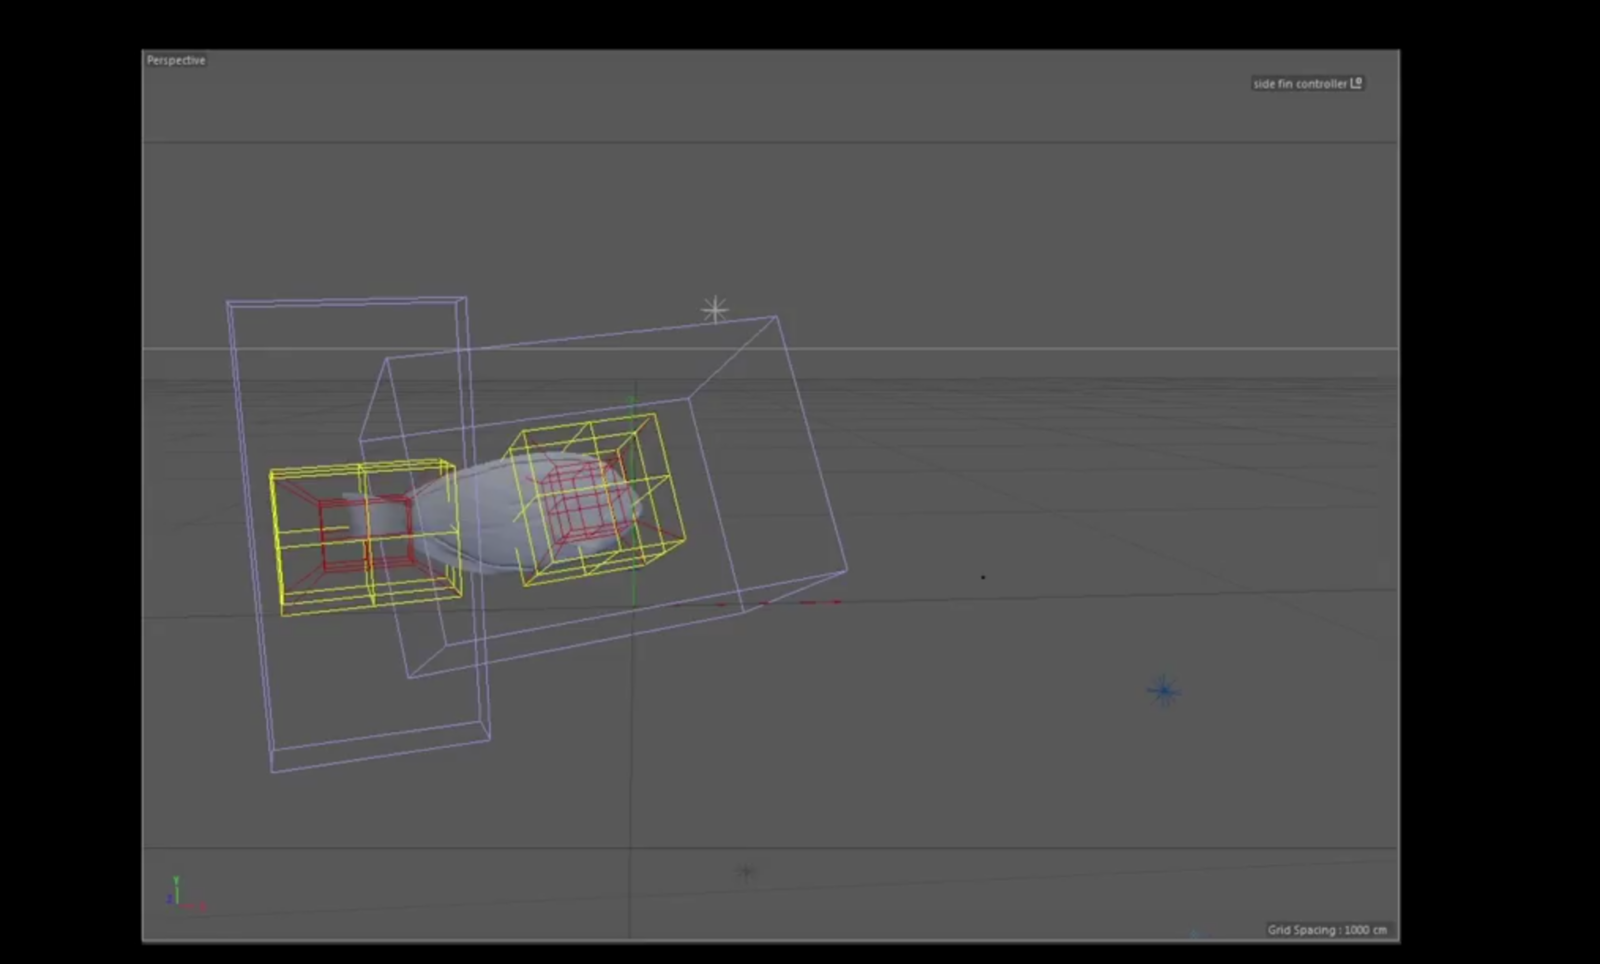Select the blue star null object
Viewport: 1600px width, 964px height.
click(1163, 691)
